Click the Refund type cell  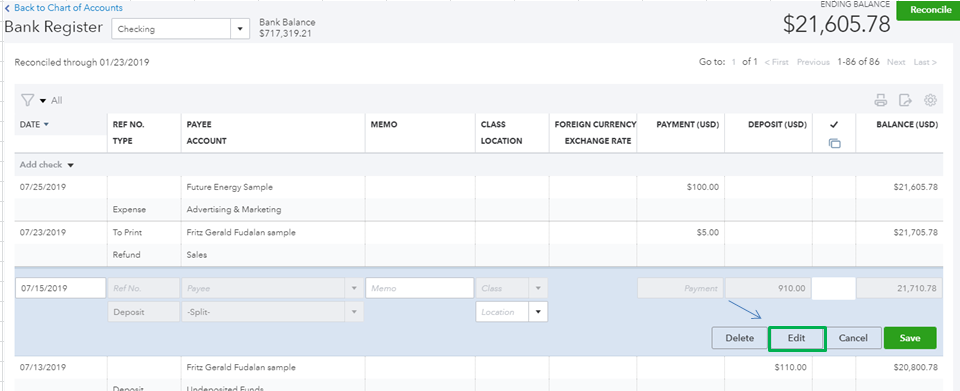[x=127, y=255]
